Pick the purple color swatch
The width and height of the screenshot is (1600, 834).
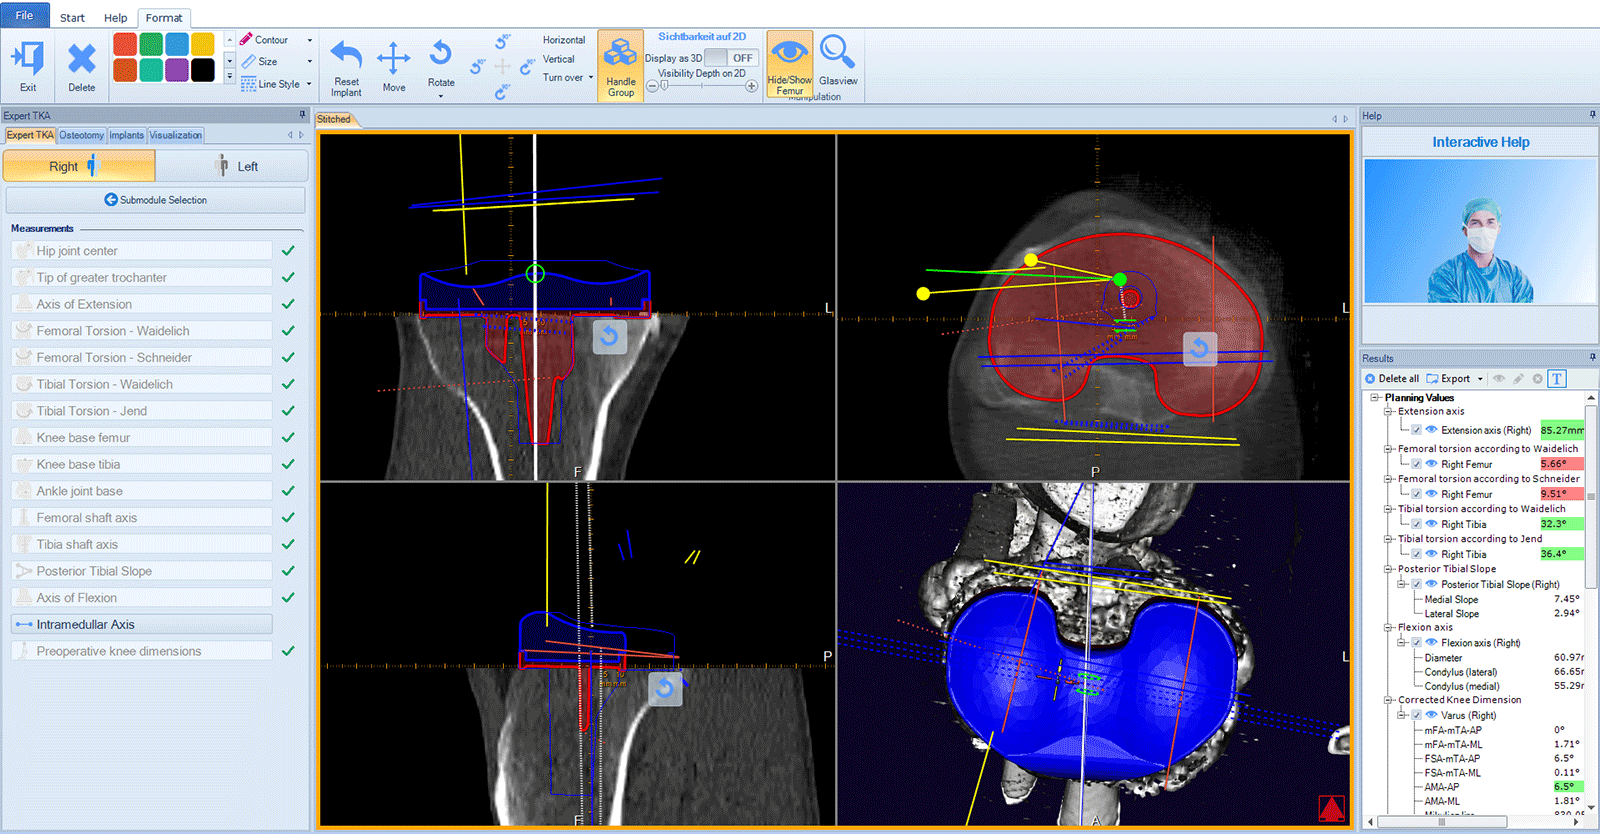tap(177, 70)
